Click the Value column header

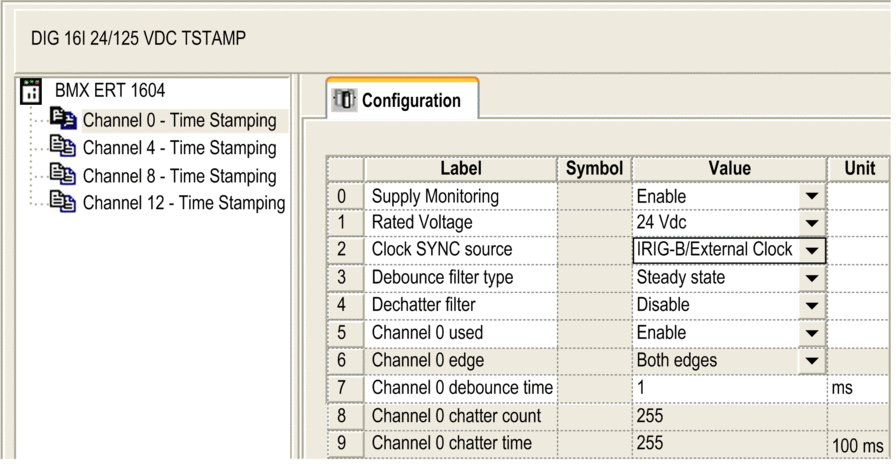point(729,168)
